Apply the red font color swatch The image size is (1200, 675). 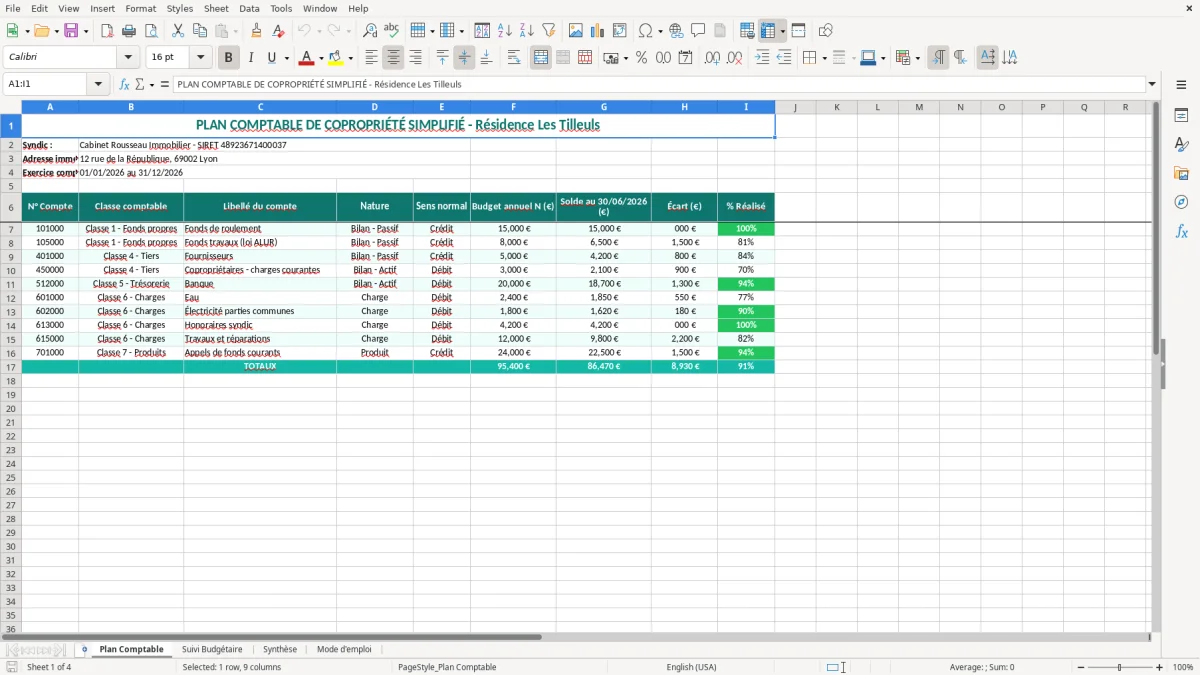tap(307, 58)
